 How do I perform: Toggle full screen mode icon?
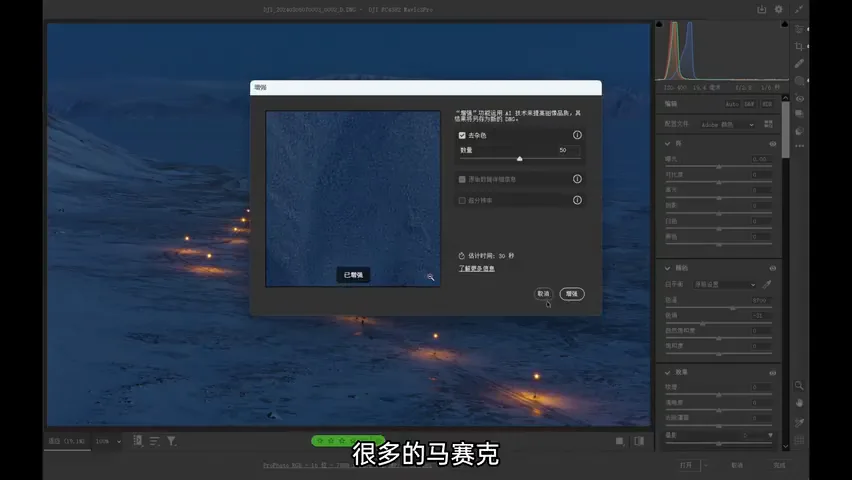pos(799,9)
